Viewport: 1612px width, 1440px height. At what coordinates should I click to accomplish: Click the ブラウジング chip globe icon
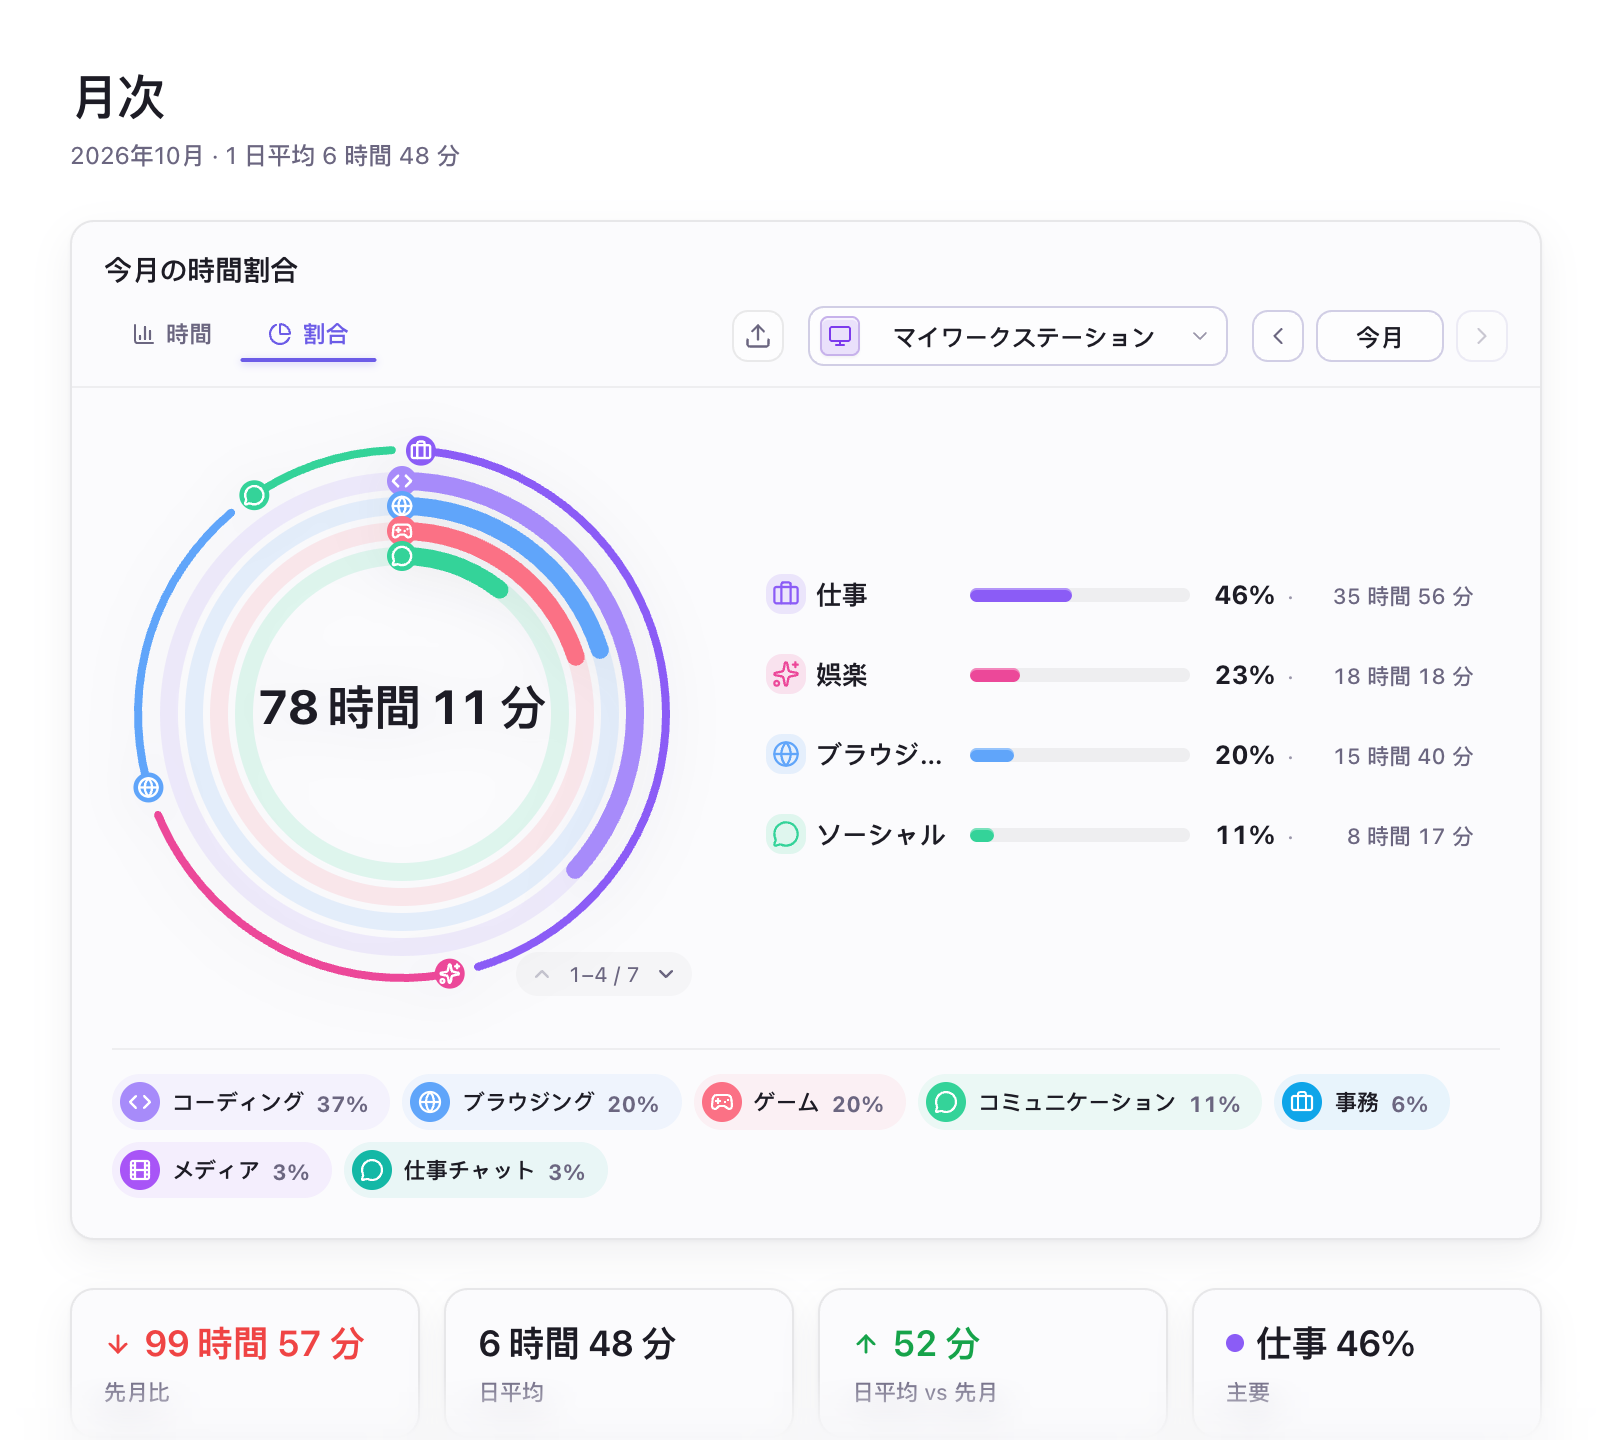point(430,1102)
